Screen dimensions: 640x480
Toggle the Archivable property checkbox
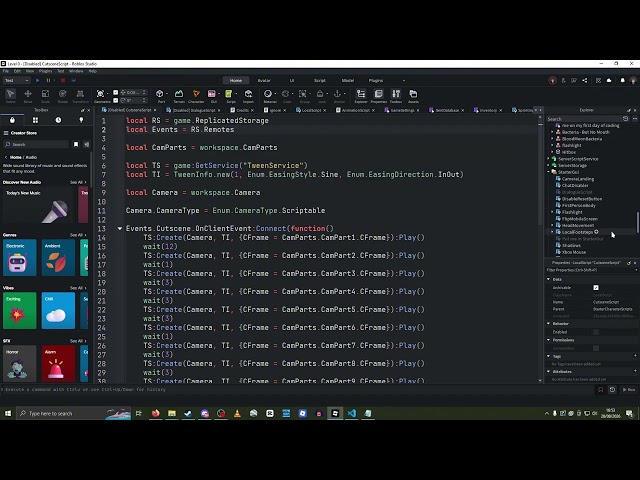[x=596, y=288]
